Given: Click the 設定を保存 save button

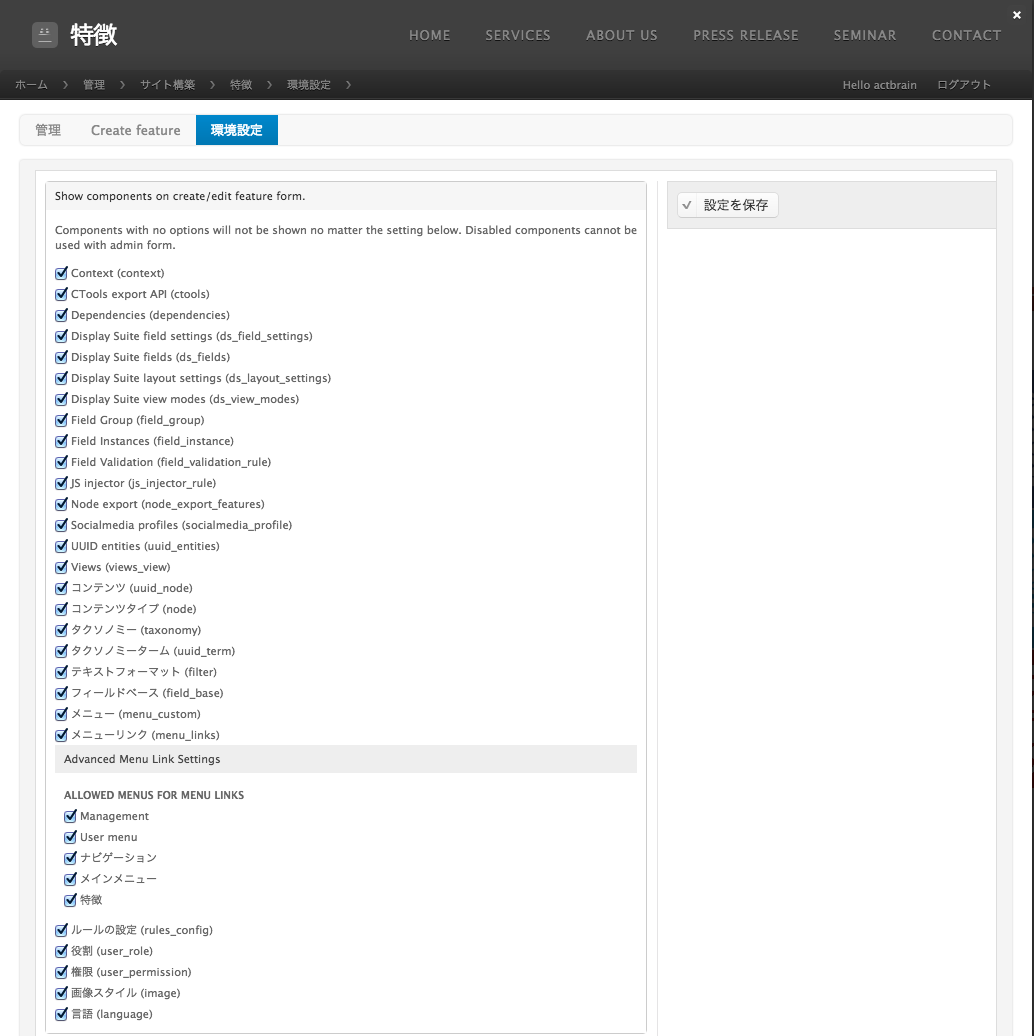Looking at the screenshot, I should coord(726,205).
